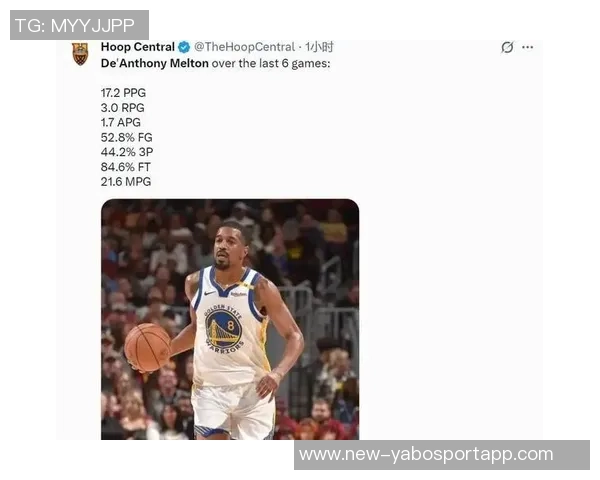Open the attached tweet photo

pos(230,319)
